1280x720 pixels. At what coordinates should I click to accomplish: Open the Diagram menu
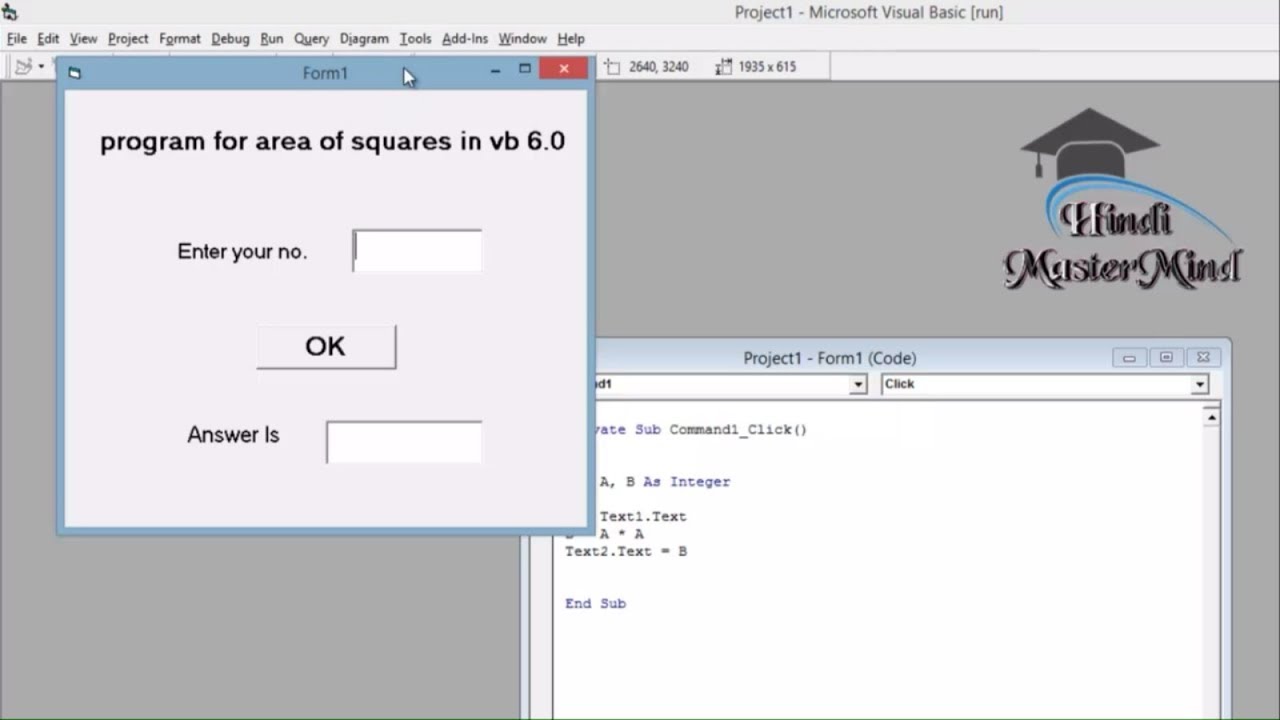tap(364, 39)
